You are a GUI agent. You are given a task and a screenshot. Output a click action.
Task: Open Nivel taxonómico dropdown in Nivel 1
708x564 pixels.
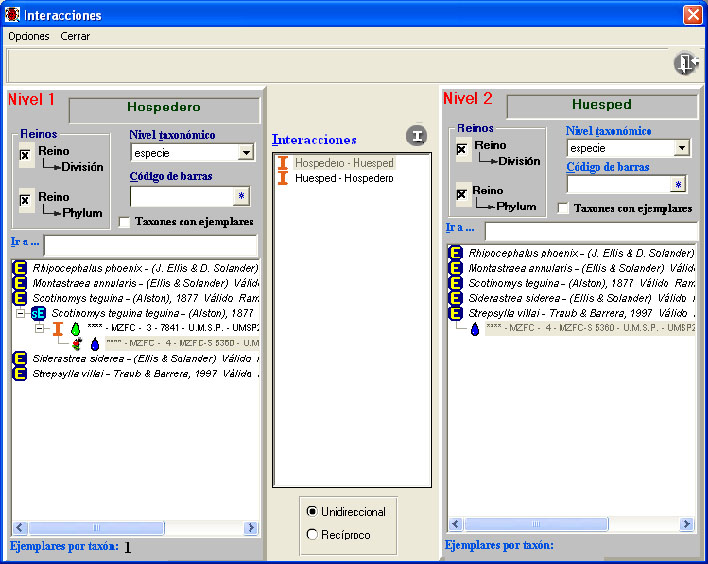(x=246, y=153)
